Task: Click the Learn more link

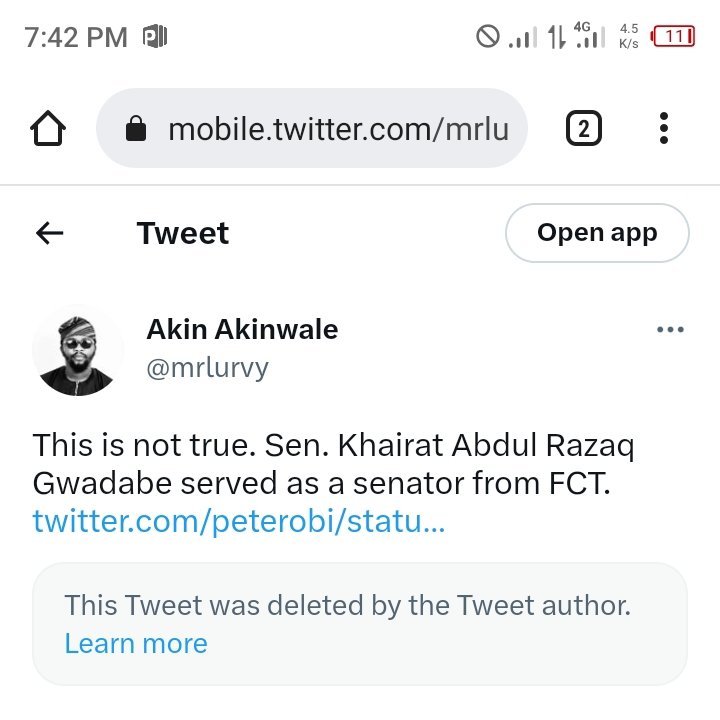Action: [x=136, y=643]
